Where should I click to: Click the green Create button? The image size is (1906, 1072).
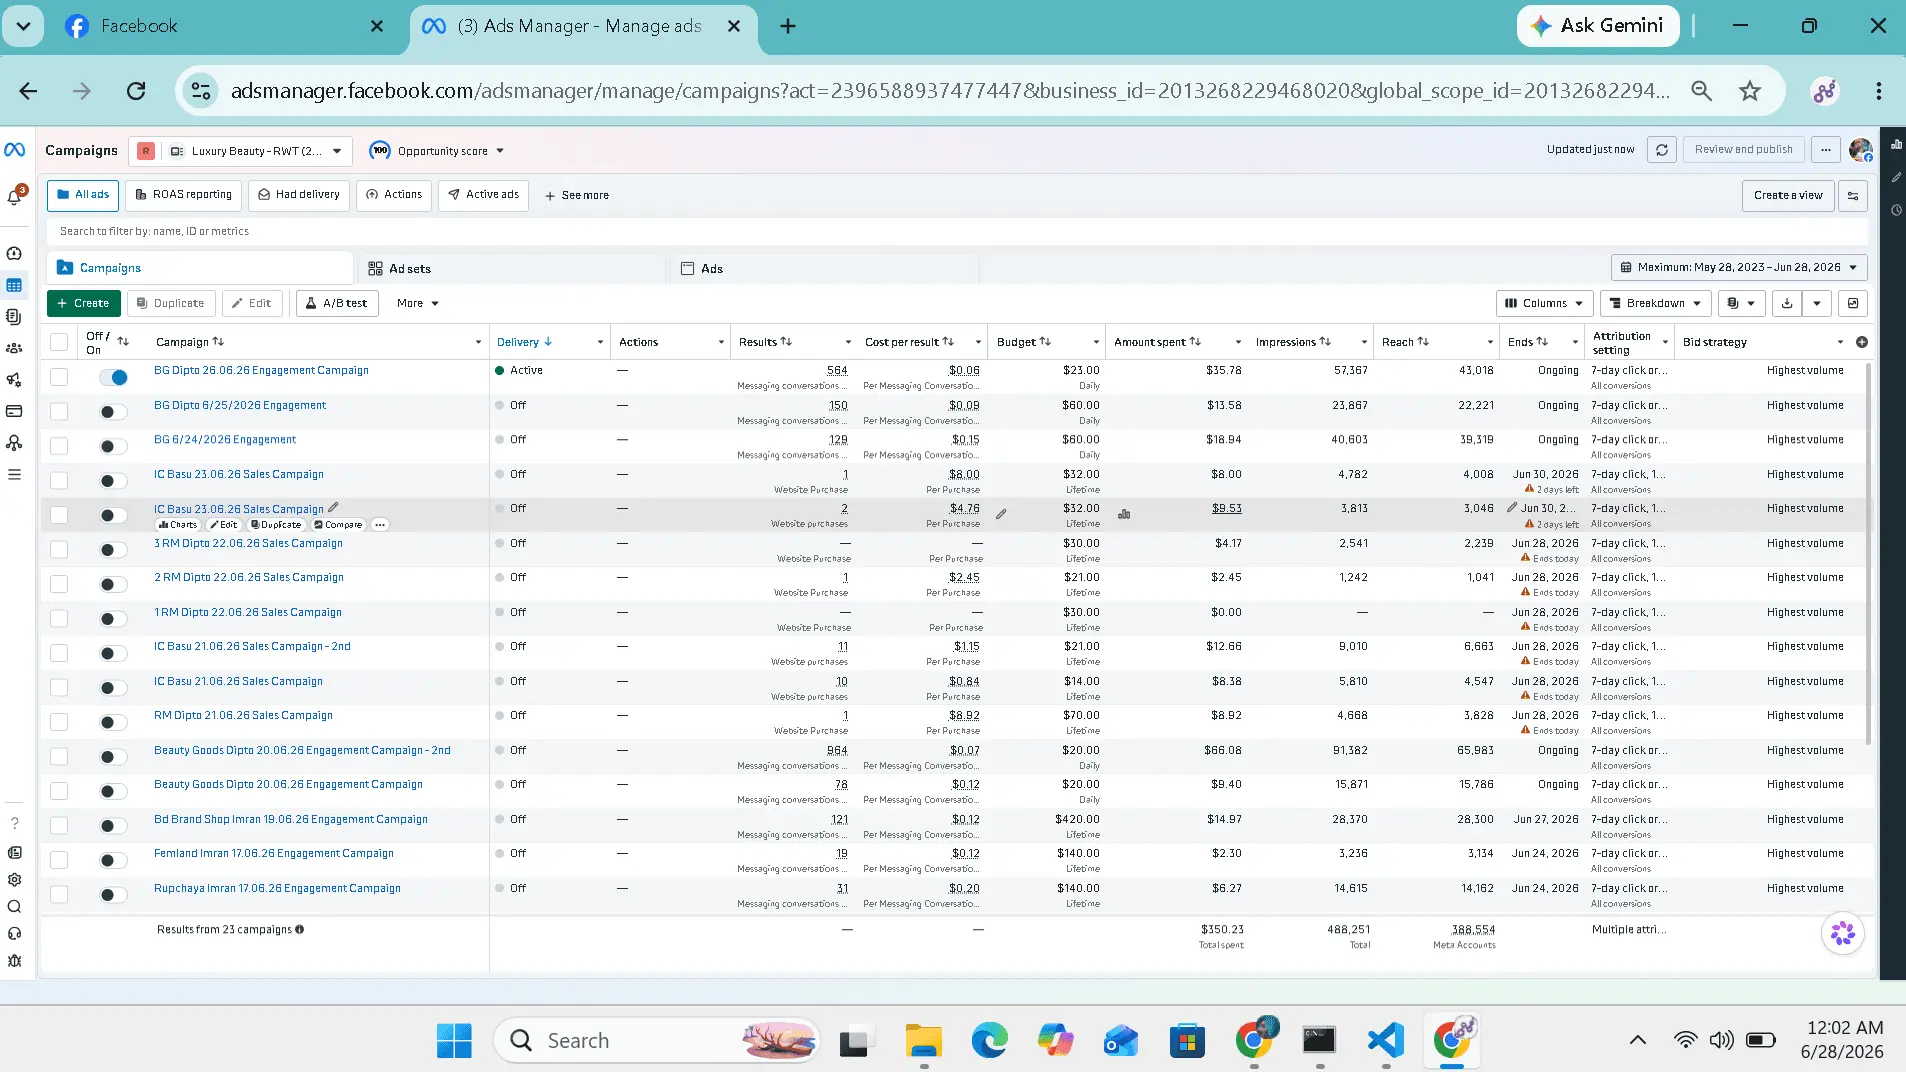point(84,303)
